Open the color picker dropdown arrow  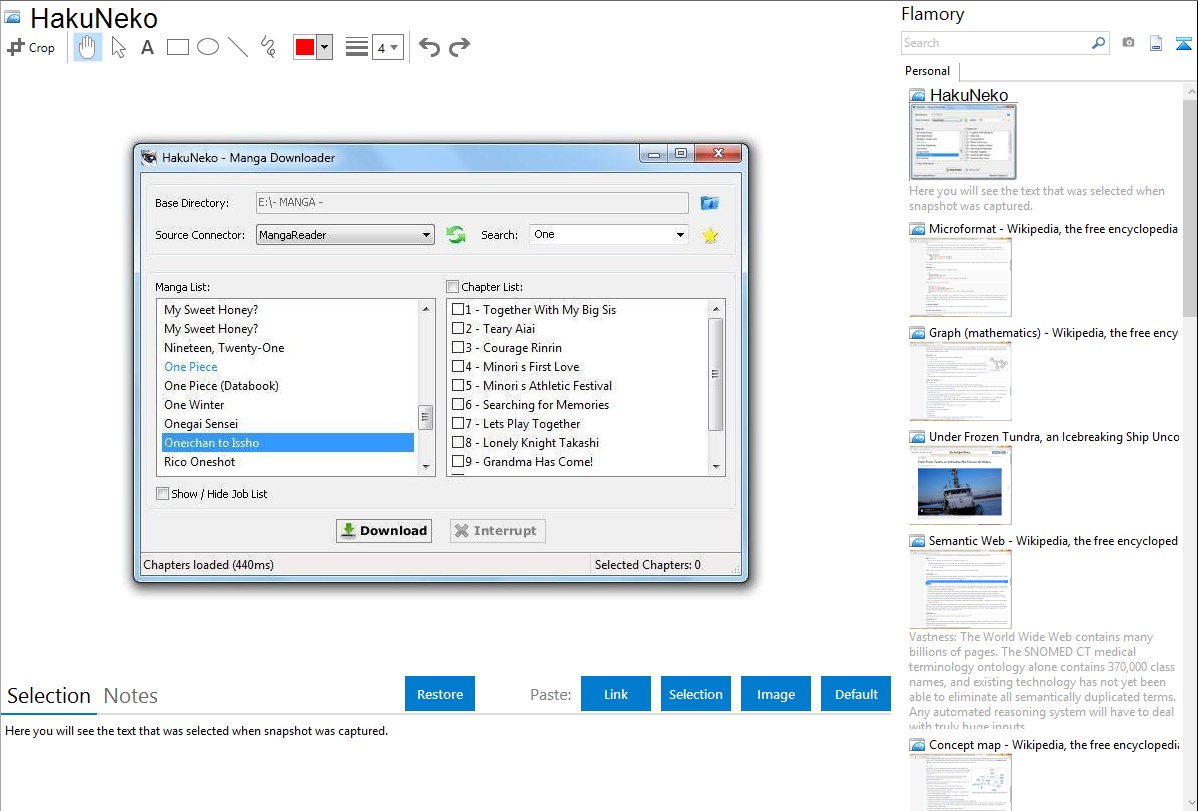[325, 47]
